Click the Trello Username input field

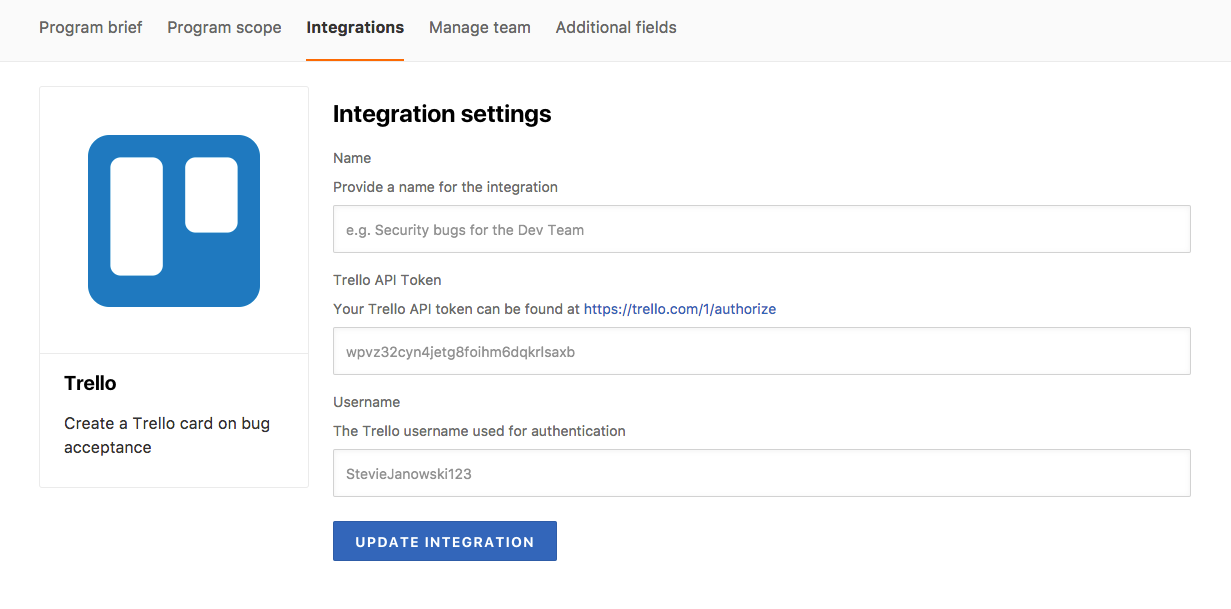(x=761, y=473)
